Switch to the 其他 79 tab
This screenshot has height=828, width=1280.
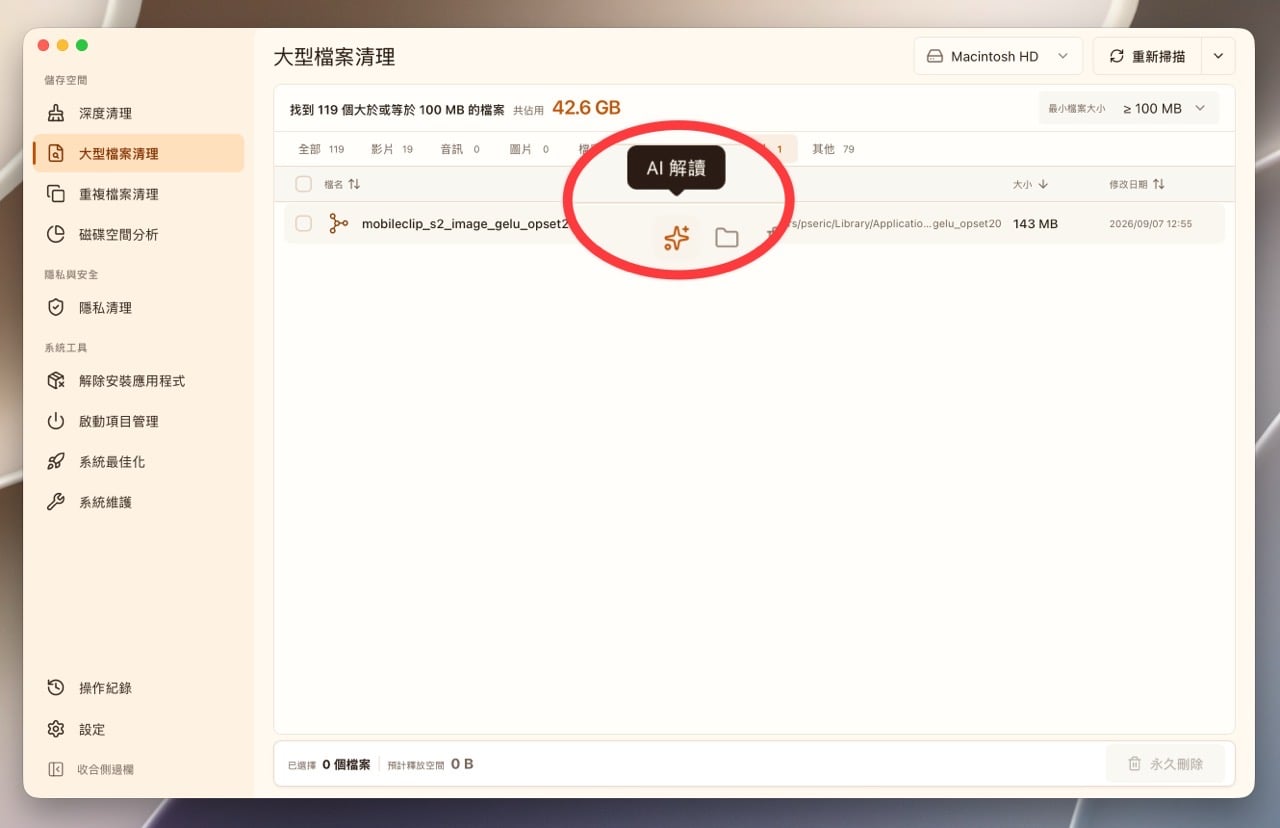point(833,149)
